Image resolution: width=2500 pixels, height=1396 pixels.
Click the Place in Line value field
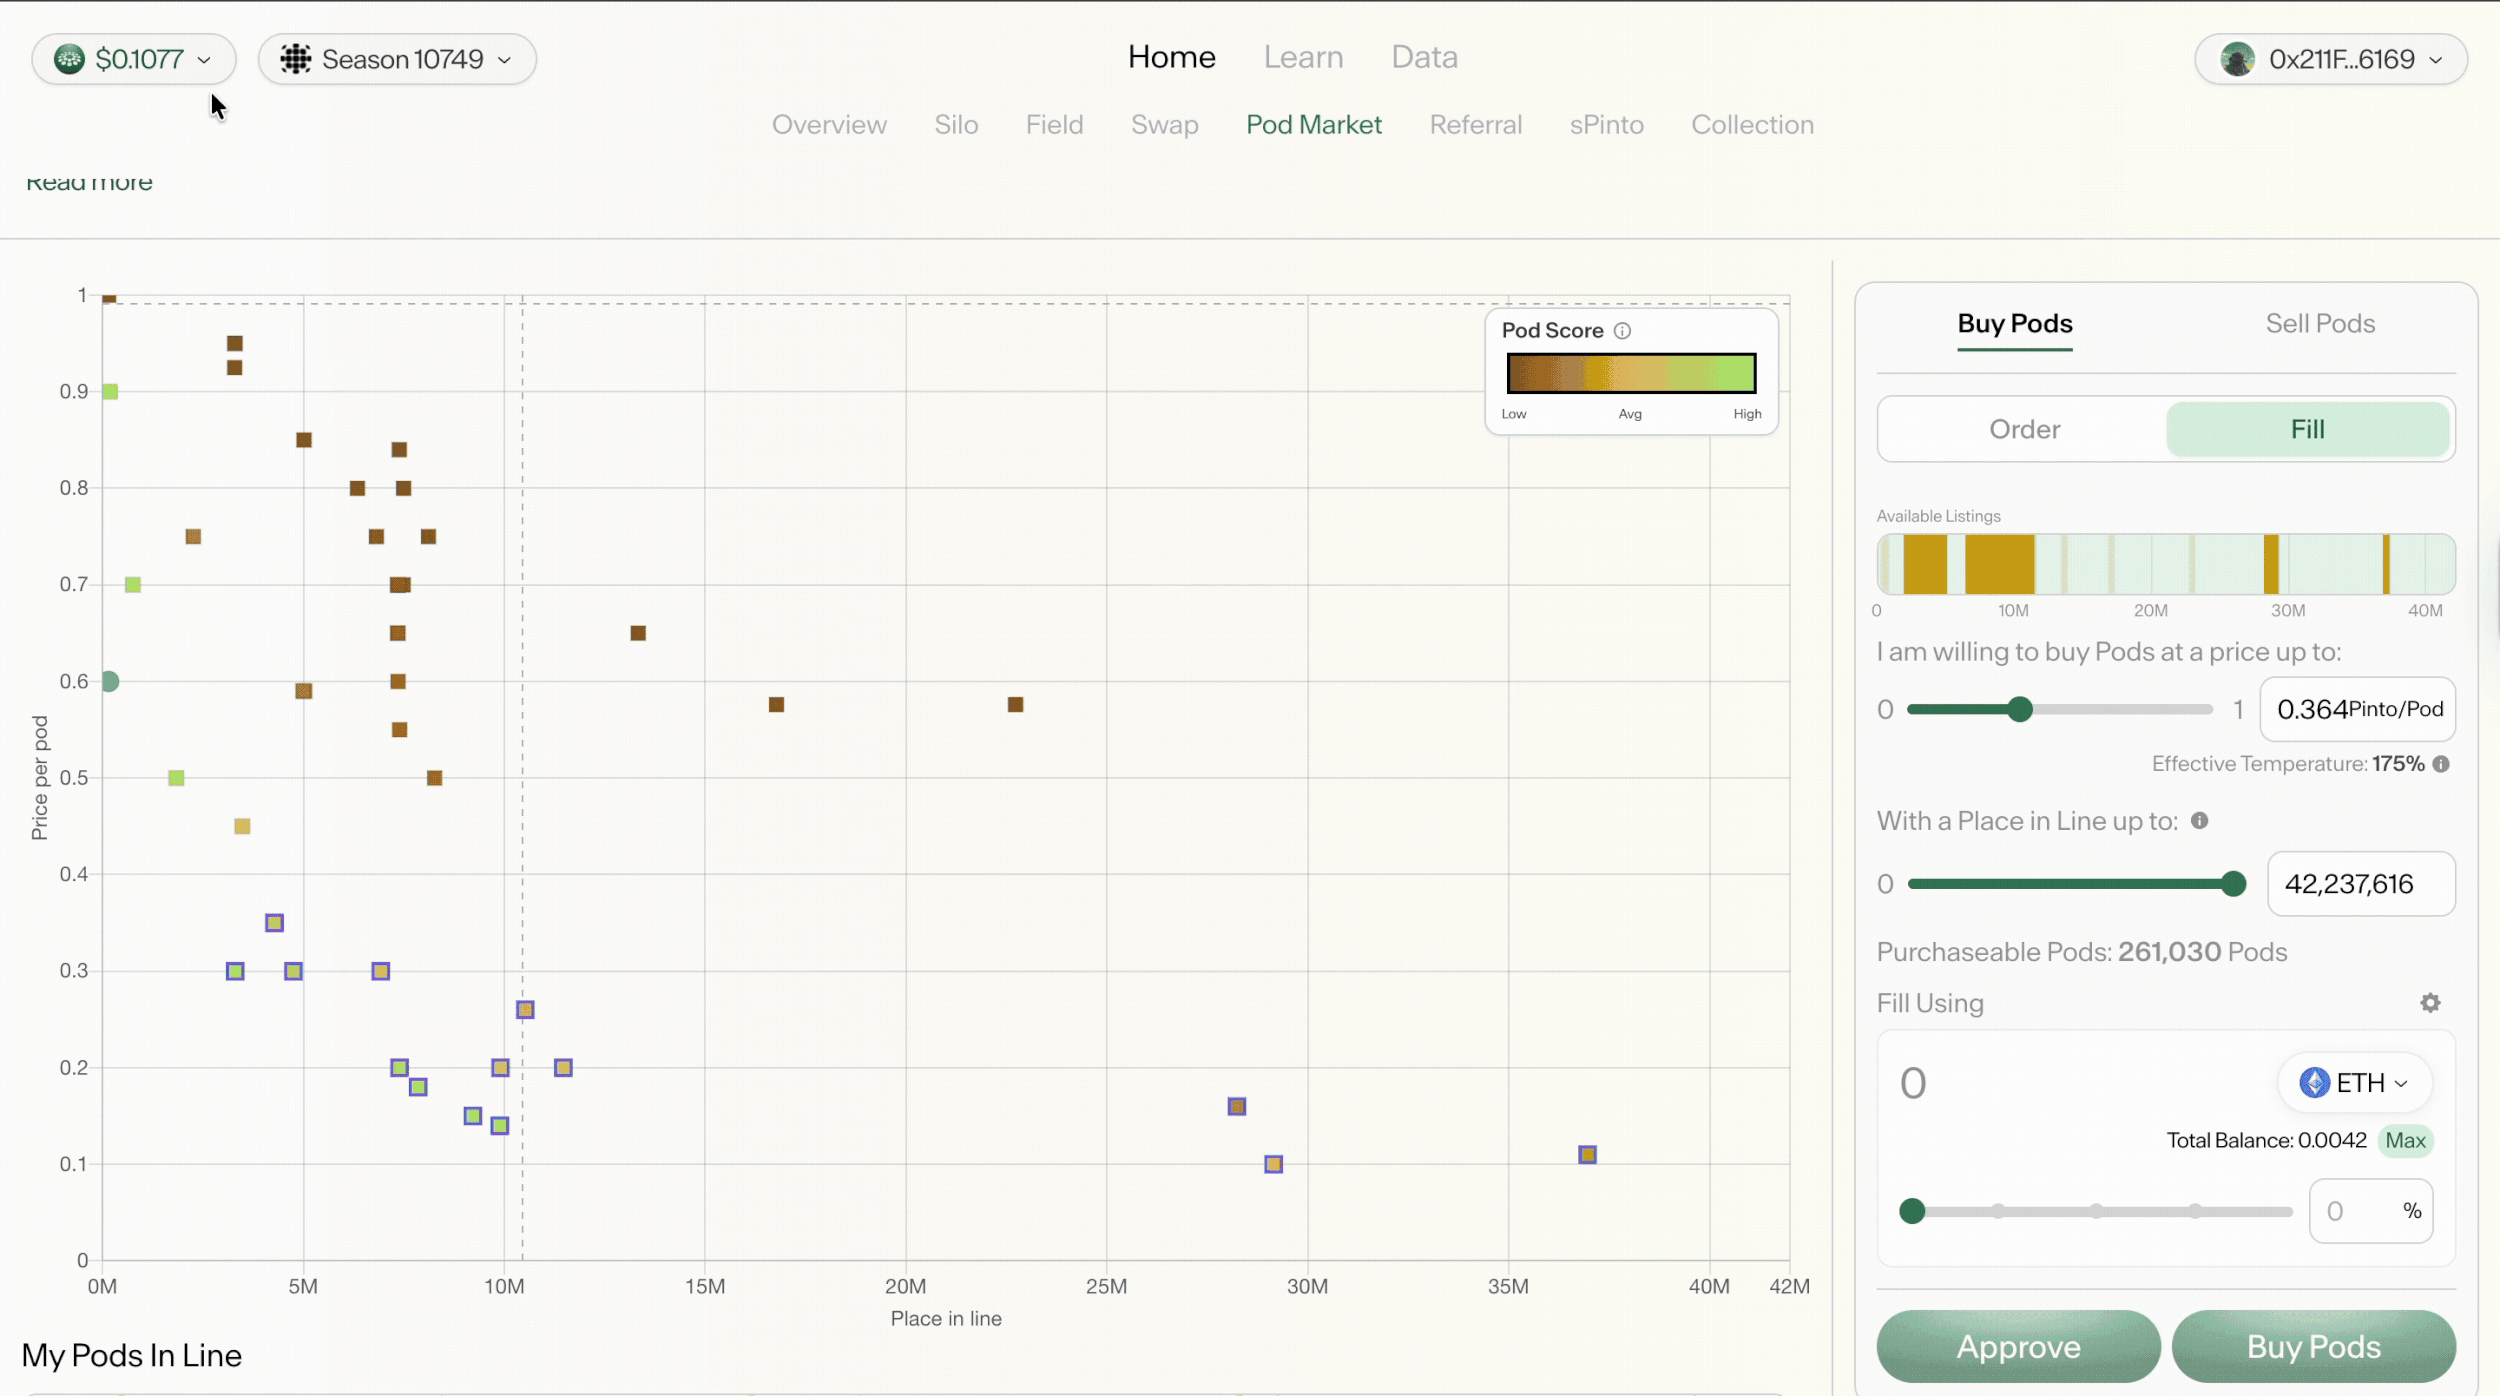(x=2360, y=884)
